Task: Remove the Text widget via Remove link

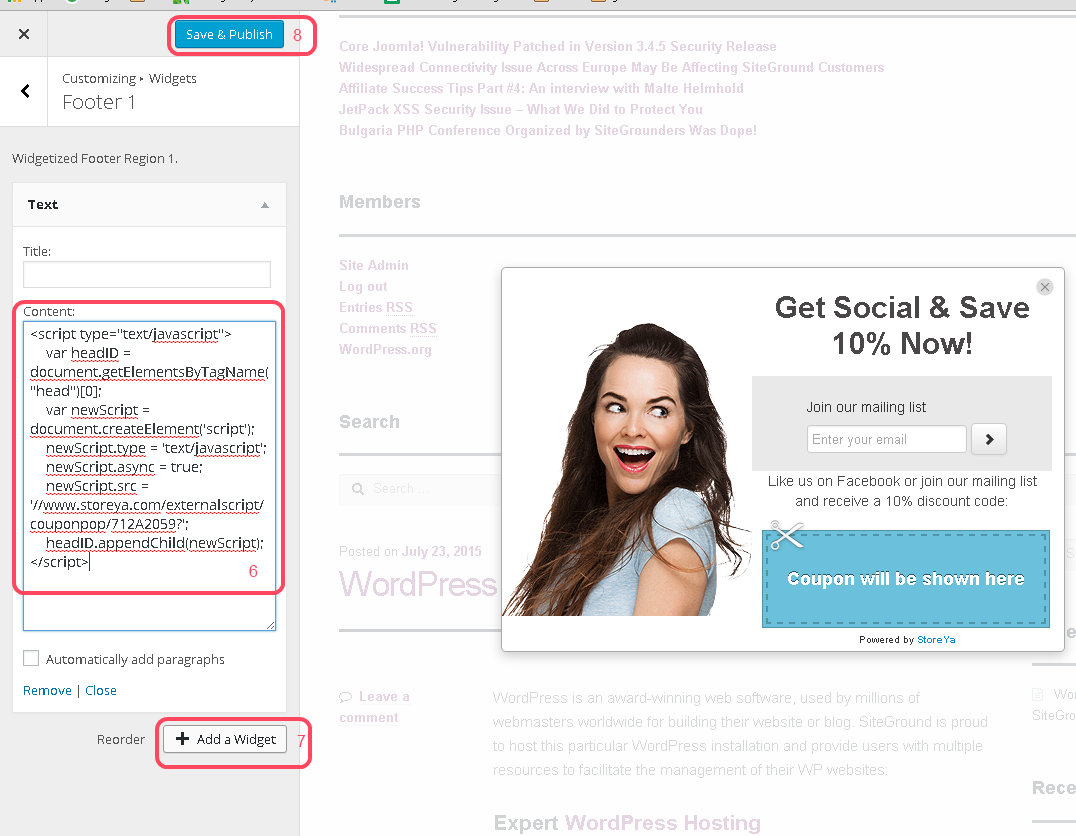Action: (x=47, y=691)
